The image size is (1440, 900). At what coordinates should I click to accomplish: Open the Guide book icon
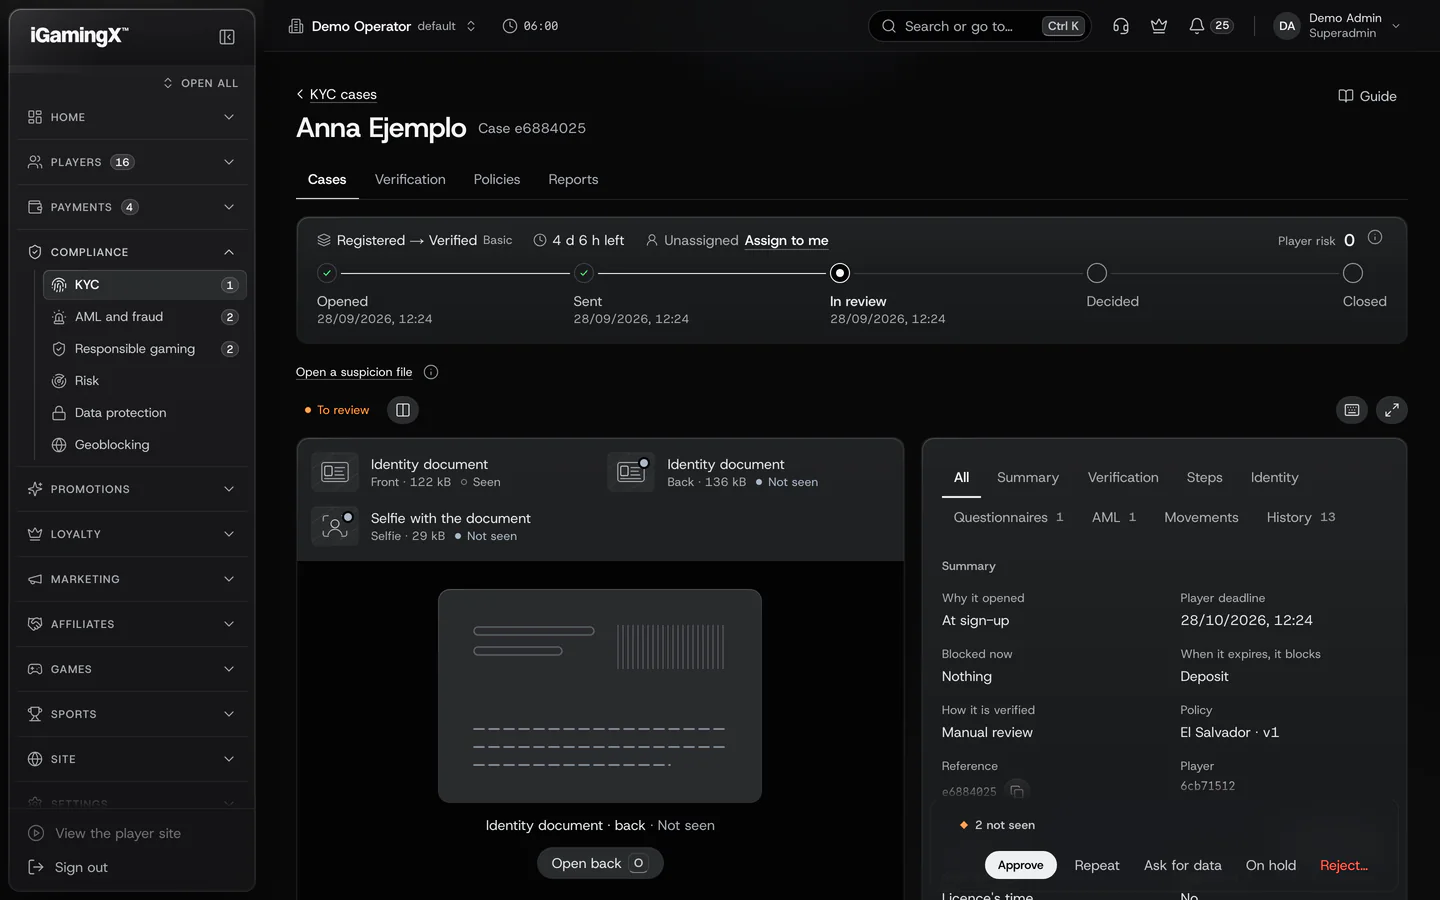point(1346,96)
